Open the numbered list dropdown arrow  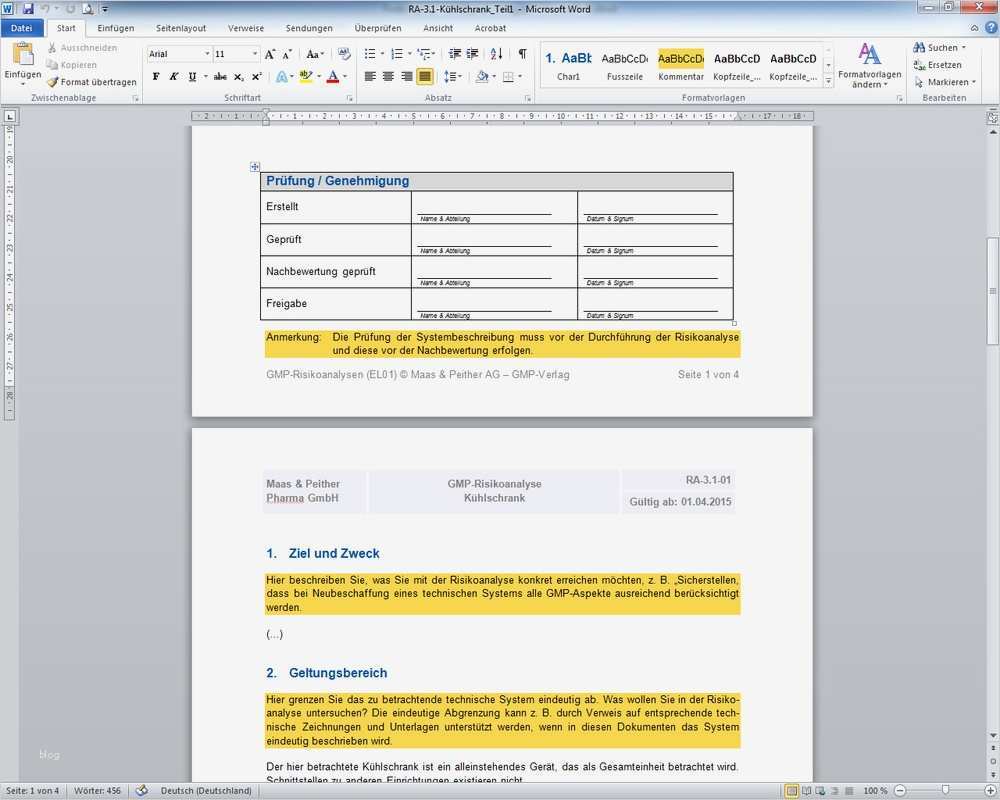(409, 54)
